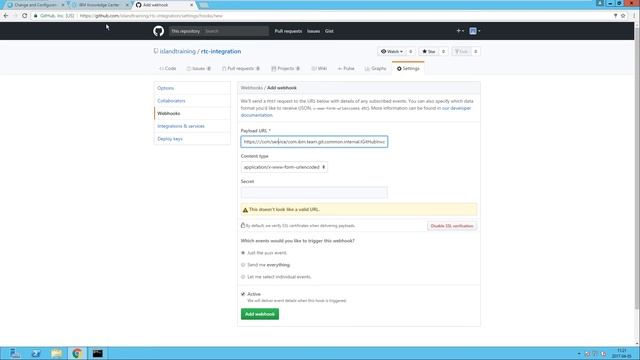The width and height of the screenshot is (640, 360).
Task: Click Gist in top header
Action: 329,31
